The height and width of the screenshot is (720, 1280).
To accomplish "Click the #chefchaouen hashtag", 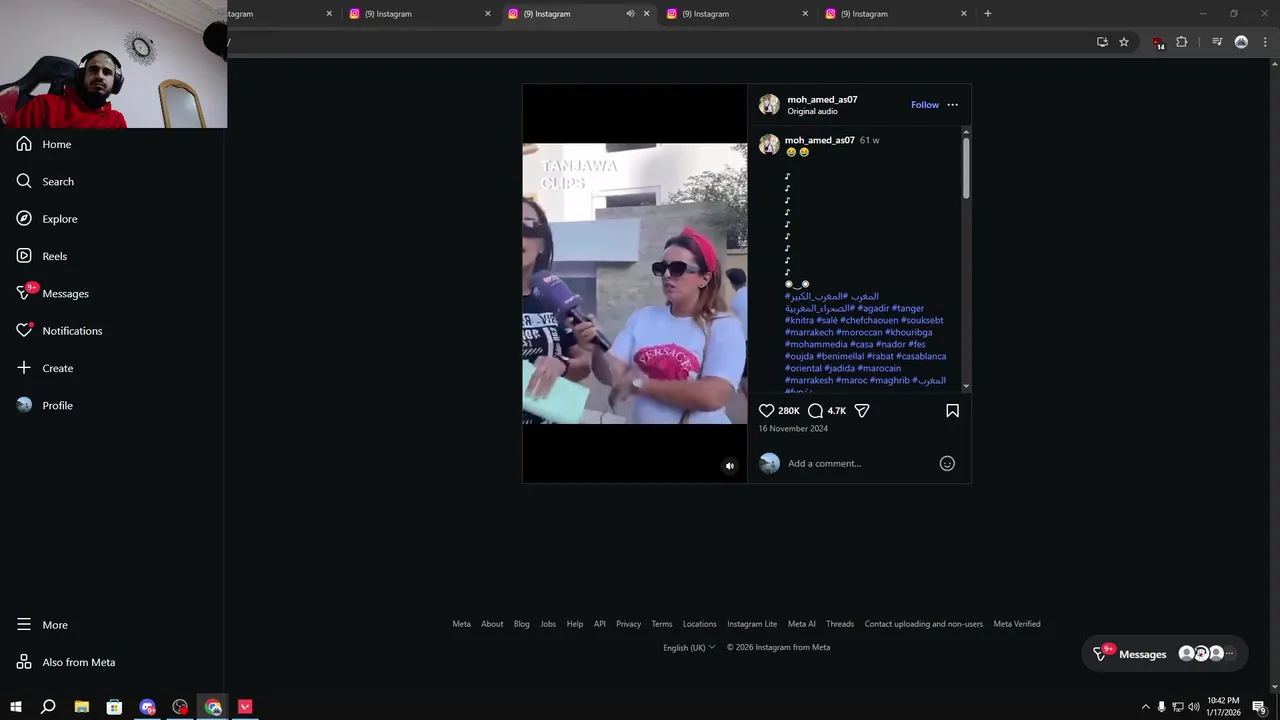I will tap(869, 320).
